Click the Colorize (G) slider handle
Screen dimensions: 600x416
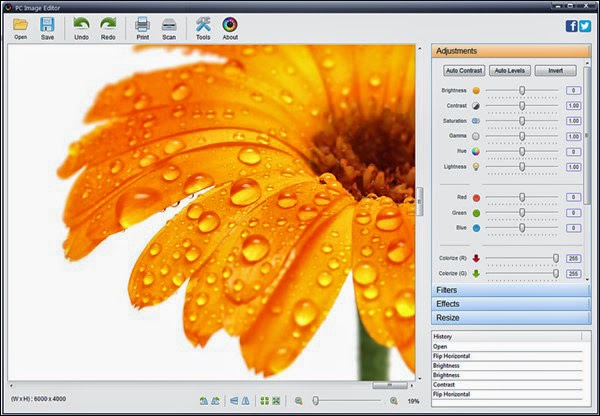click(x=556, y=273)
